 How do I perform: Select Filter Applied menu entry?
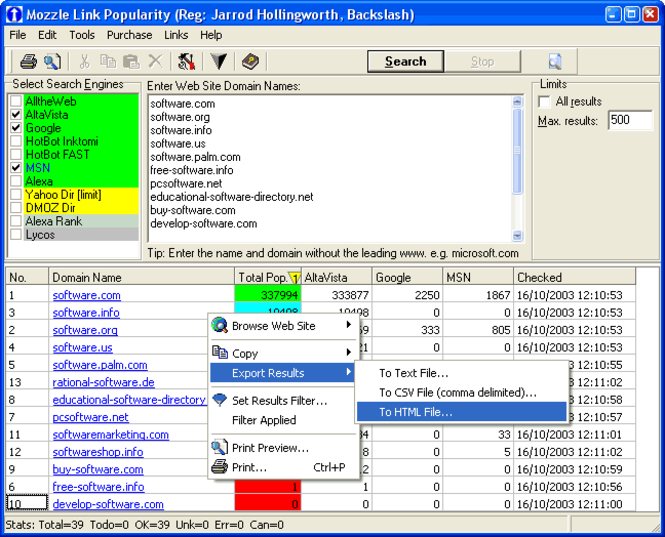point(282,420)
